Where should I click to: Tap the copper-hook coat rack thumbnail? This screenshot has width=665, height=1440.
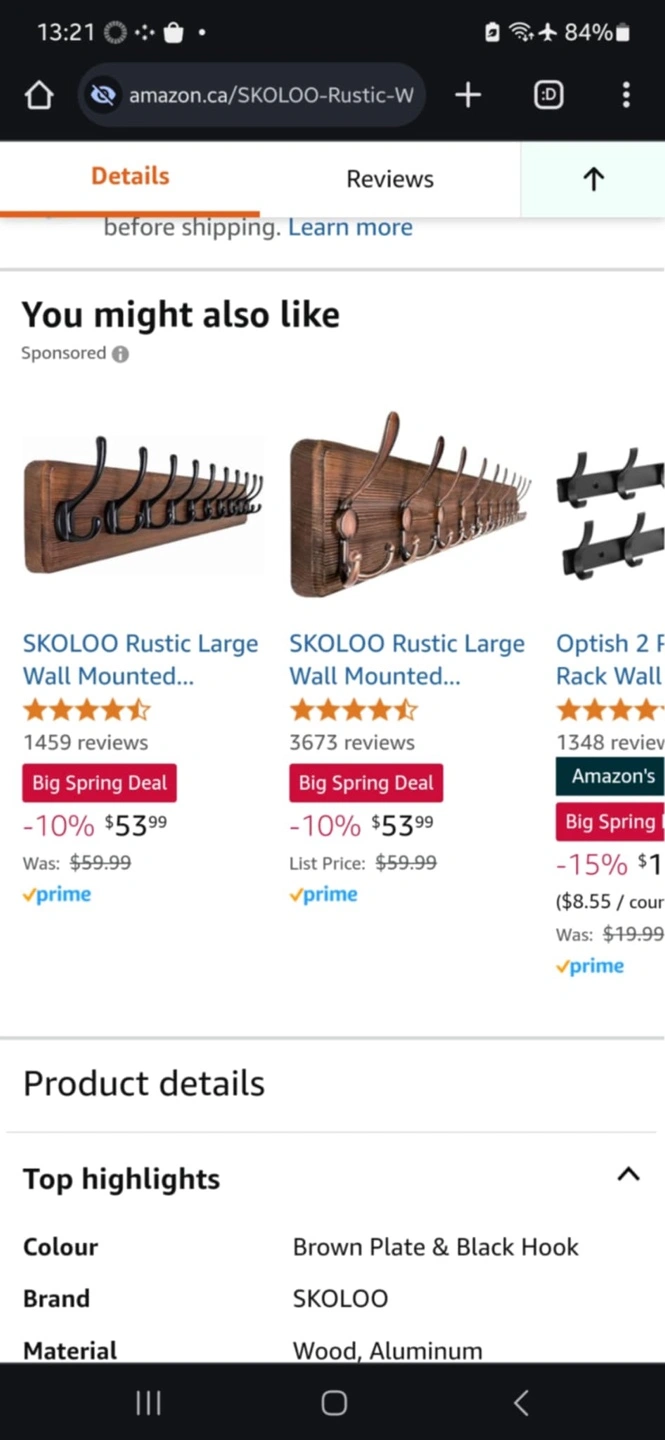[410, 504]
